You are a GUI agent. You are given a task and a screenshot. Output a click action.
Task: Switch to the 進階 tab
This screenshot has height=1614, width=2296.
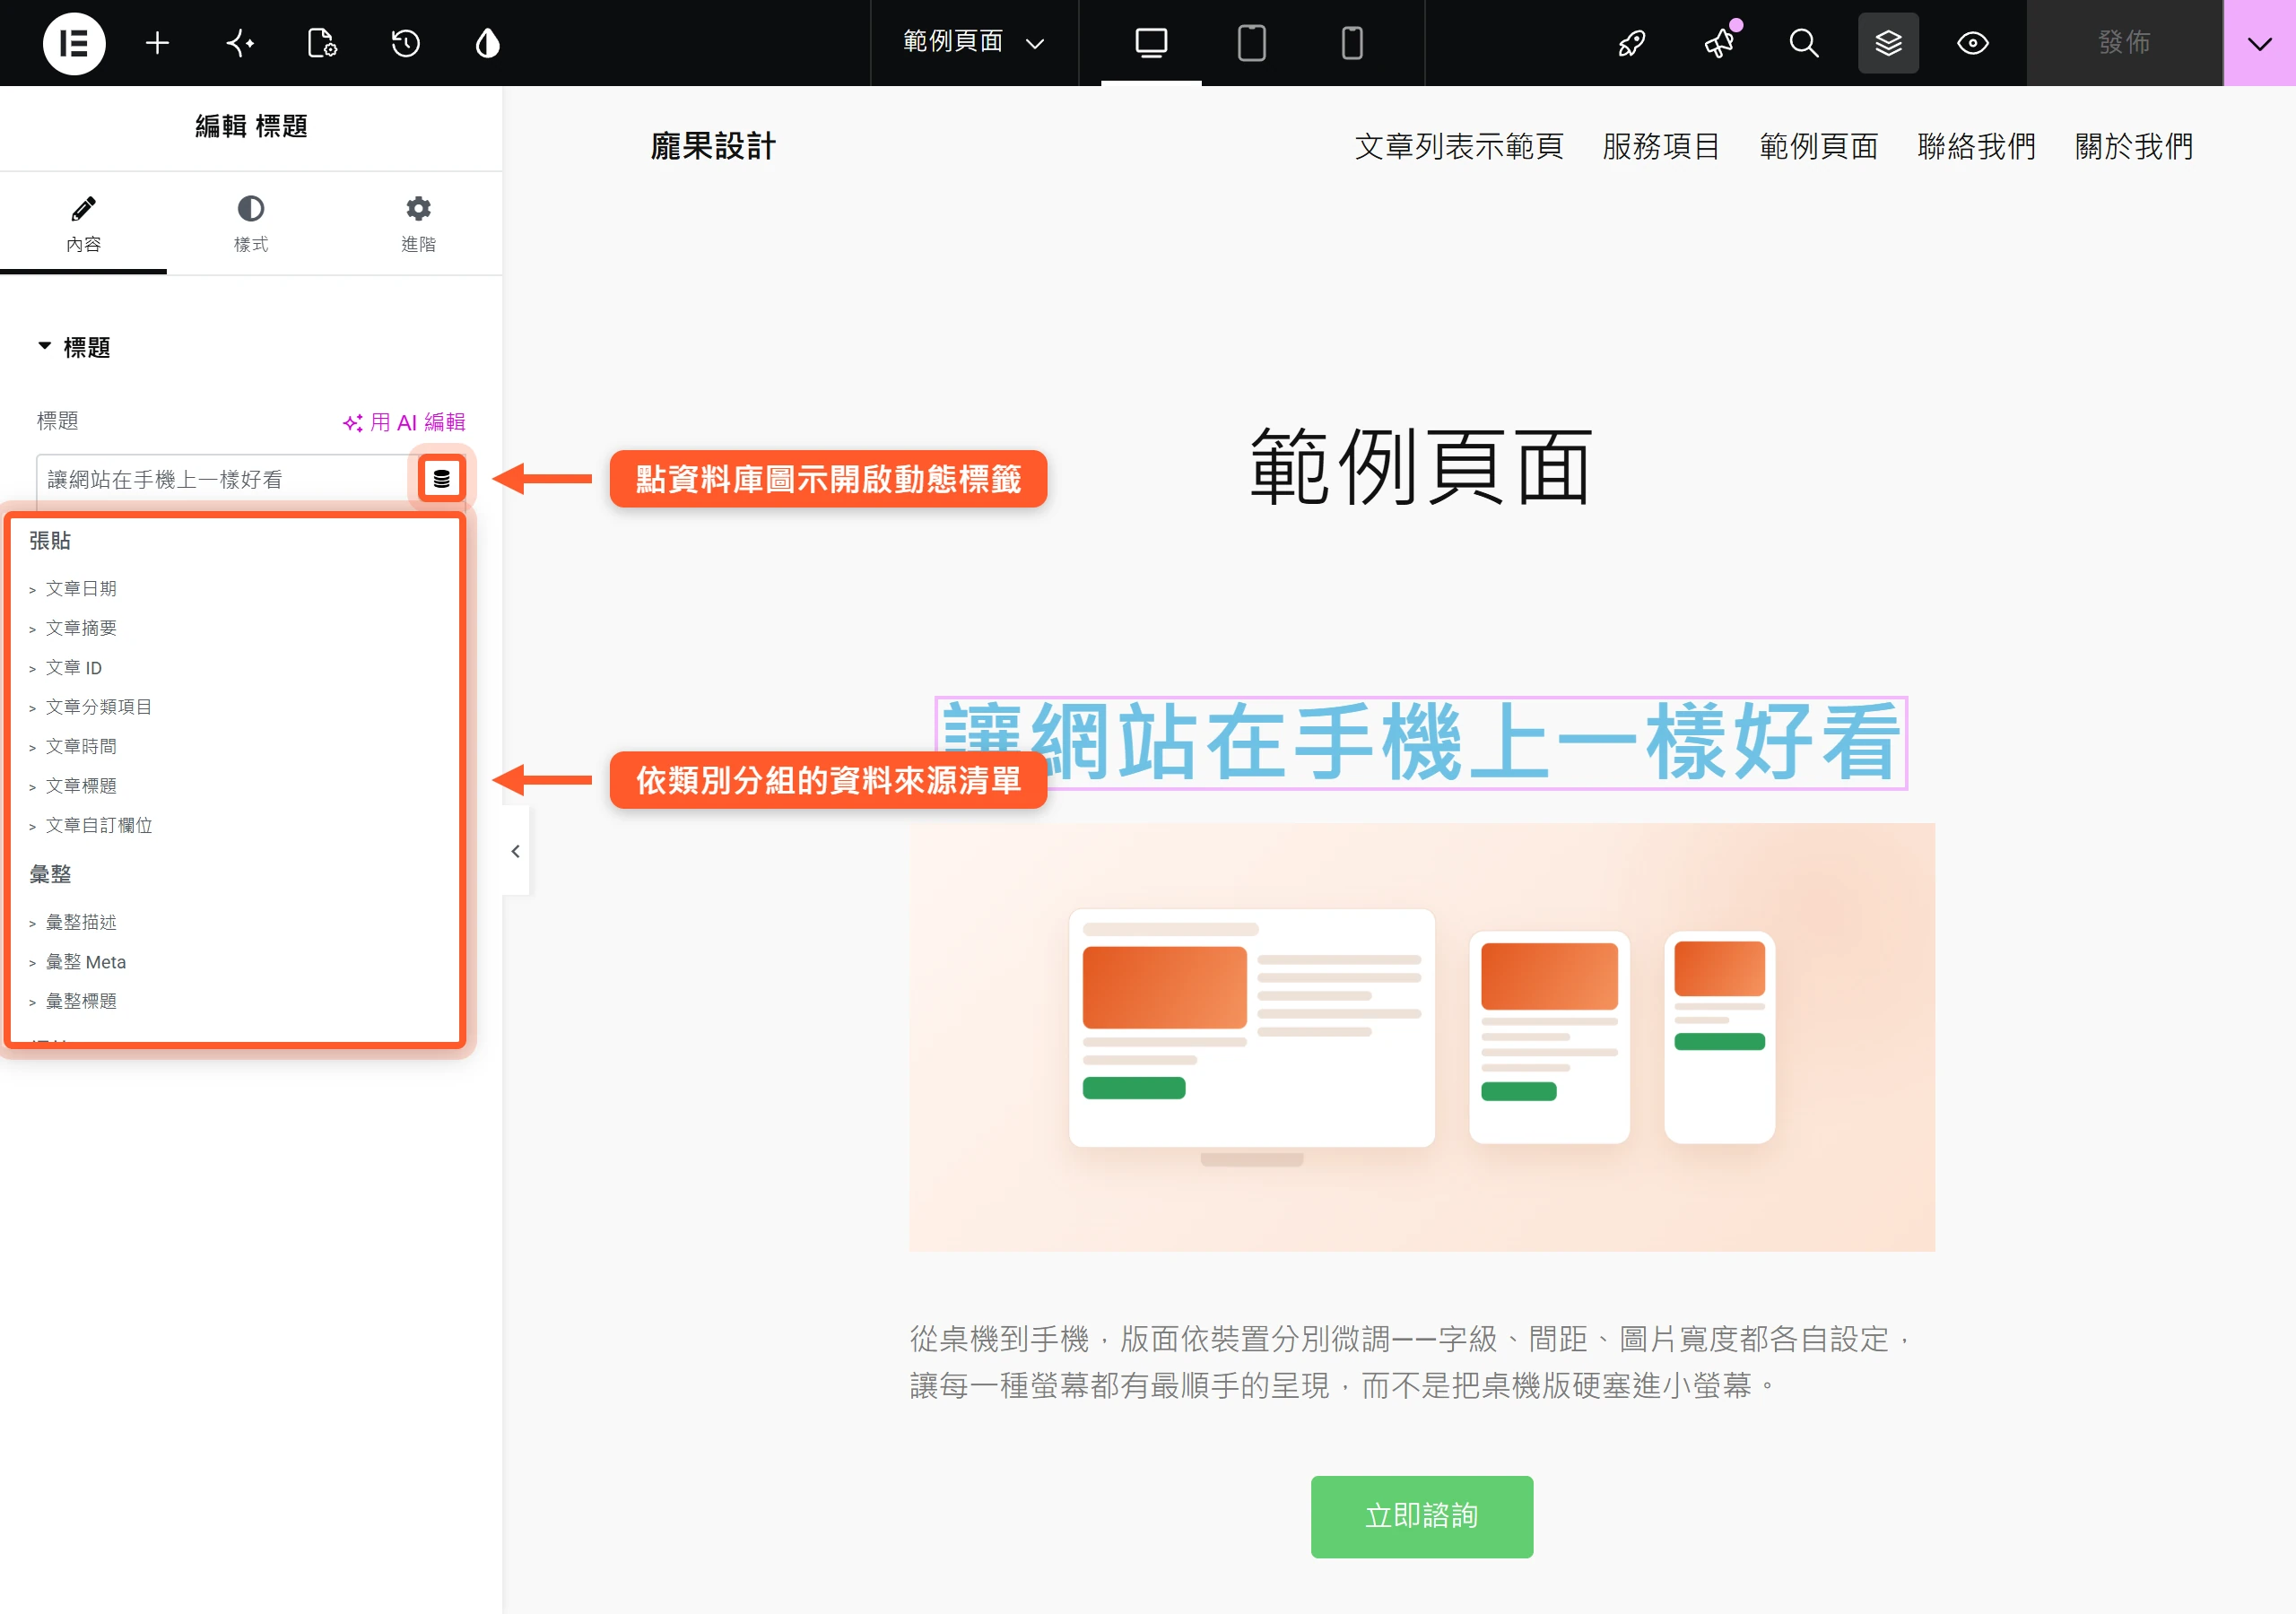coord(418,224)
